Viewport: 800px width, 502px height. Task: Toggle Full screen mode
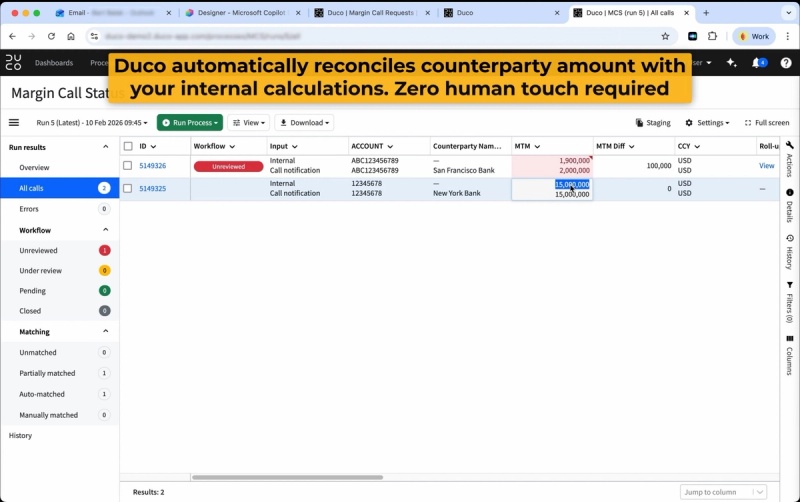[766, 122]
